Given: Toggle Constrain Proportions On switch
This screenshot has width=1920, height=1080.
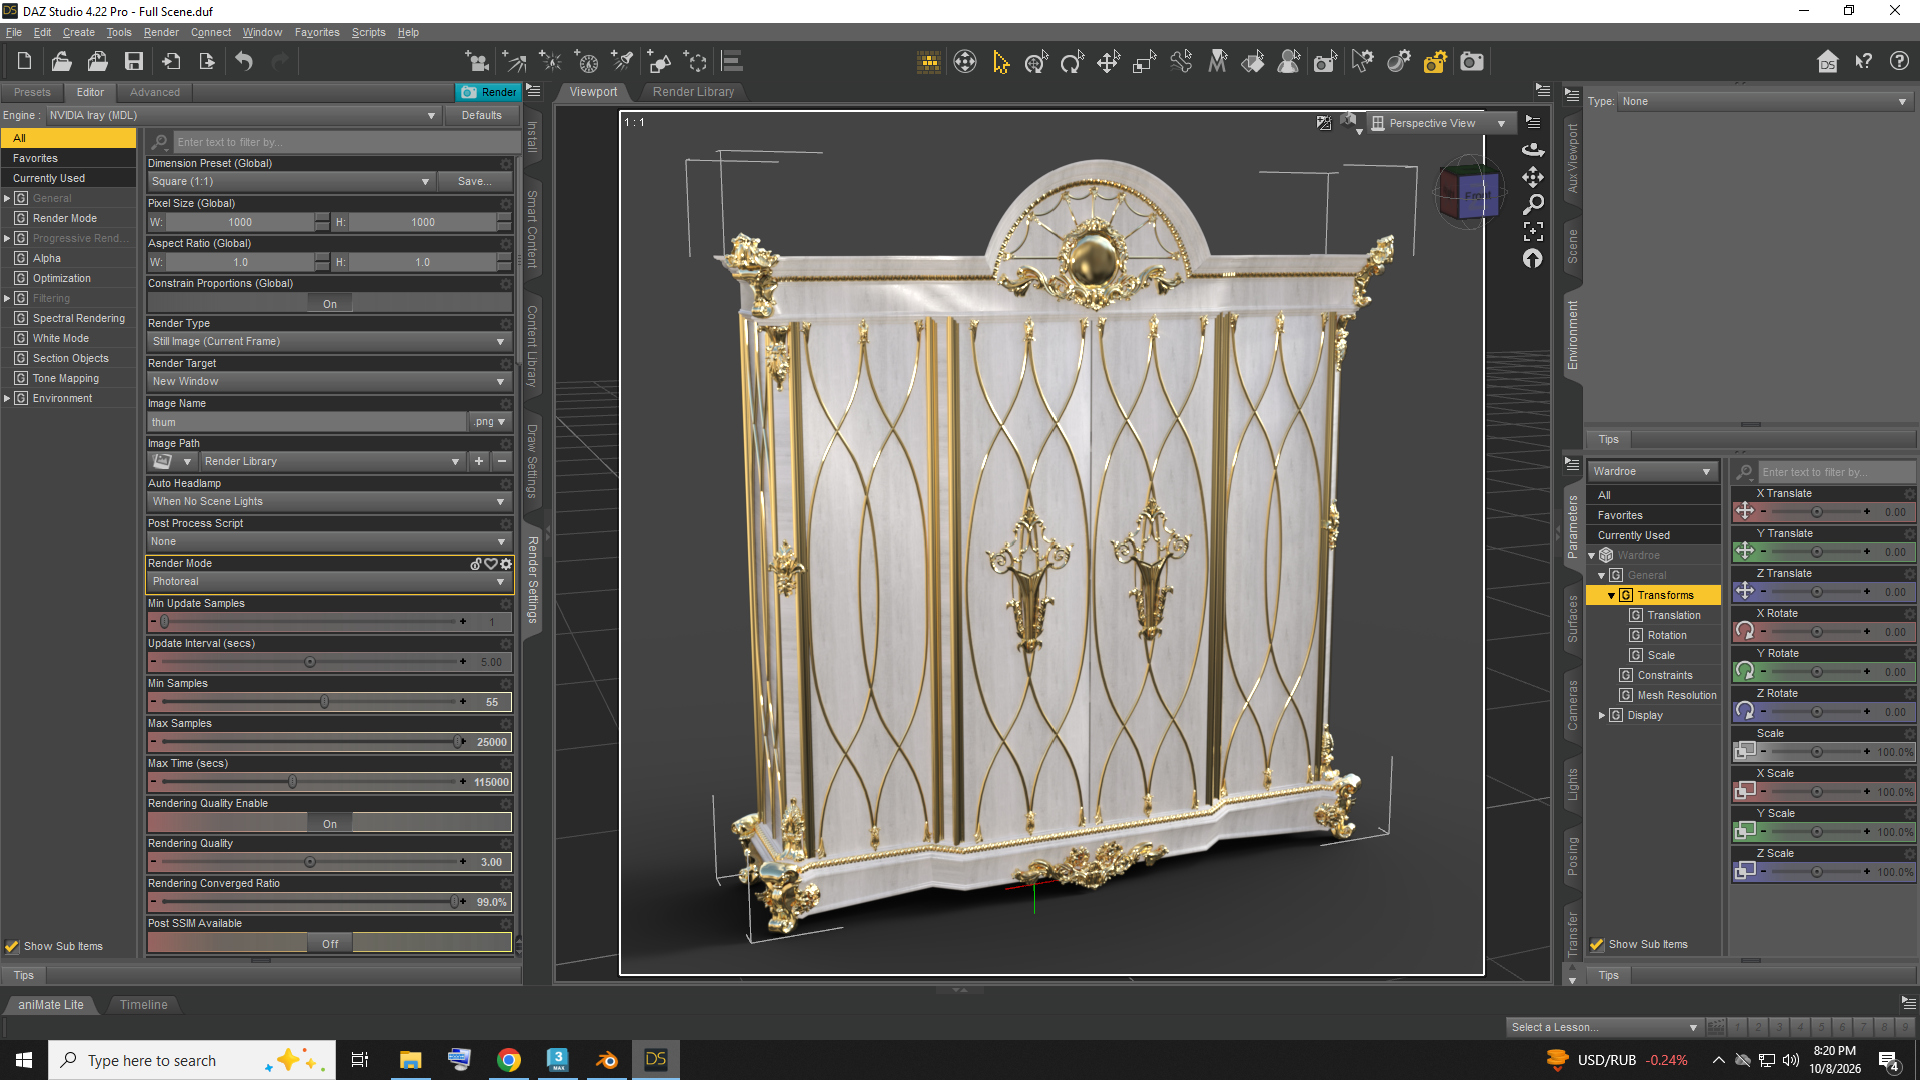Looking at the screenshot, I should pos(330,304).
